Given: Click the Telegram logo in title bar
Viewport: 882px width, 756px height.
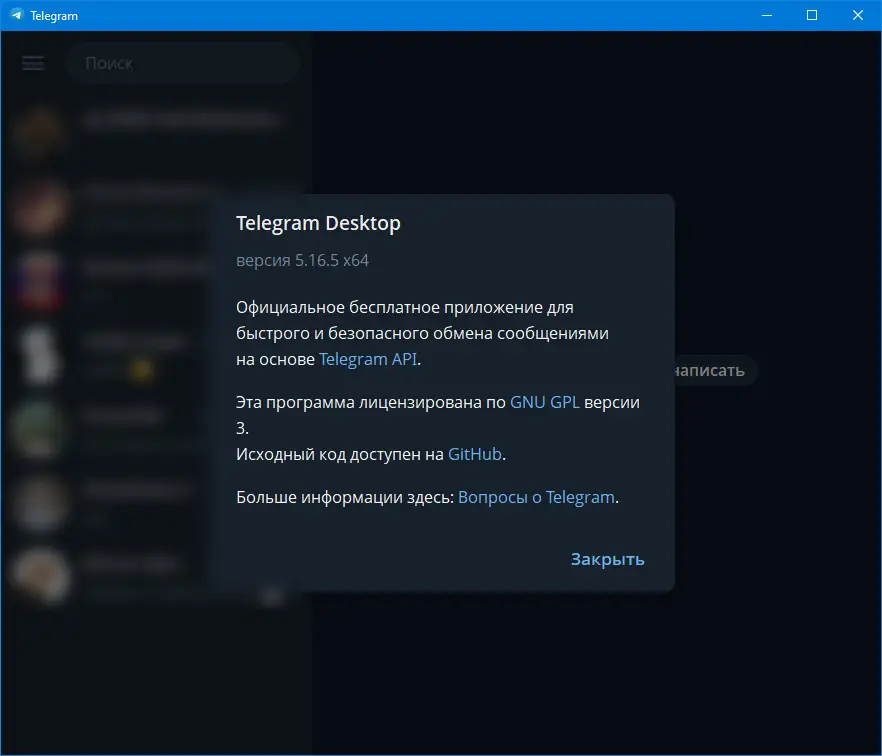Looking at the screenshot, I should coord(17,15).
